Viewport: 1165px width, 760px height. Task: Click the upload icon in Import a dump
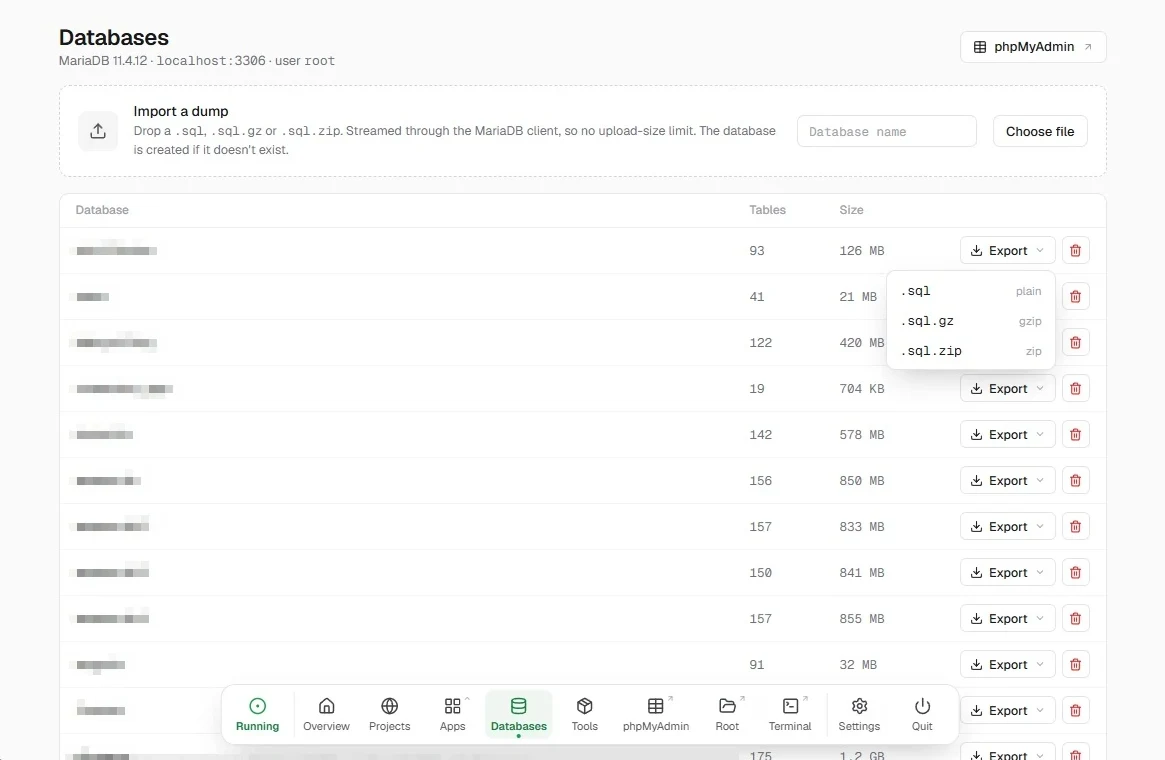98,131
